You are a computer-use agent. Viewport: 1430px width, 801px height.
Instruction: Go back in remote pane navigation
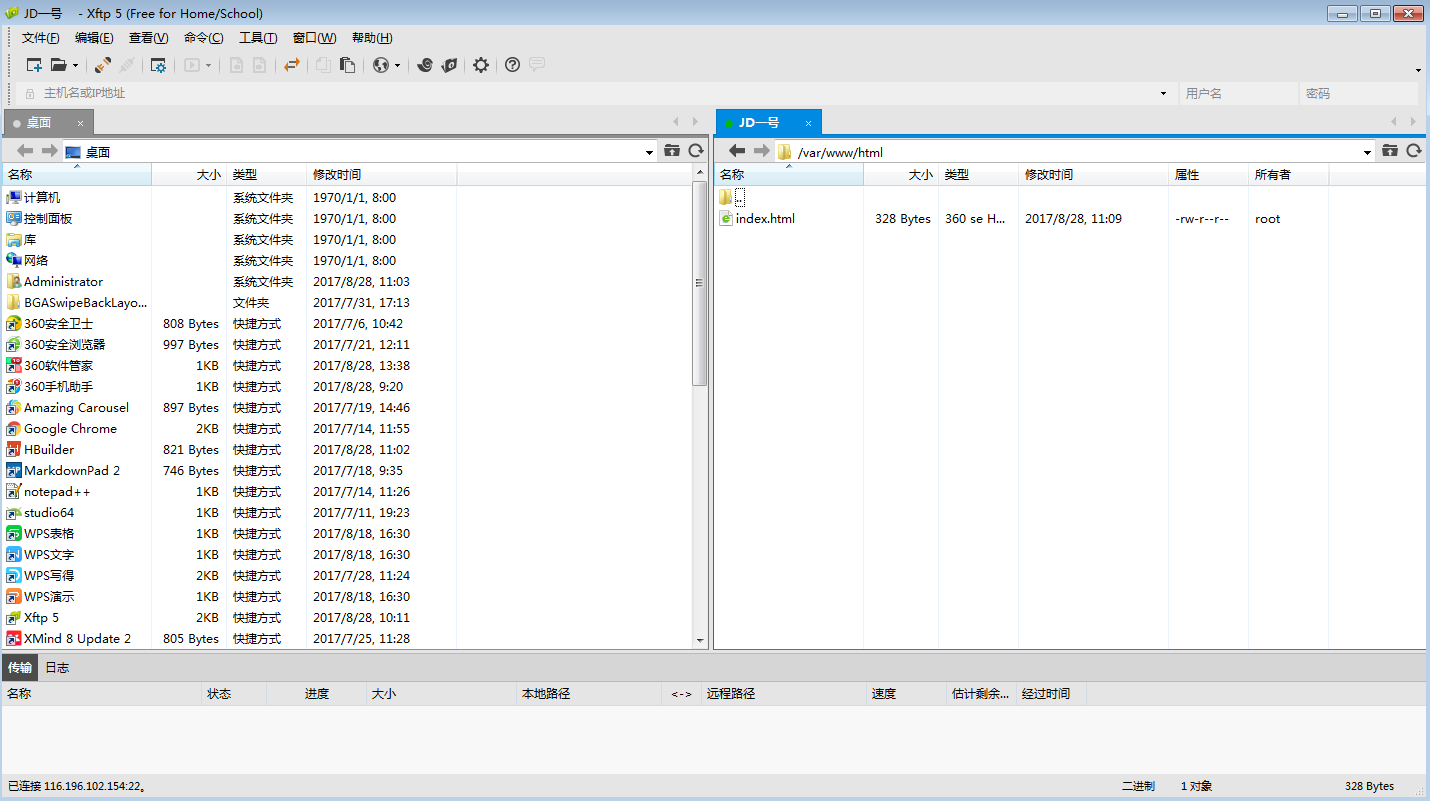737,151
